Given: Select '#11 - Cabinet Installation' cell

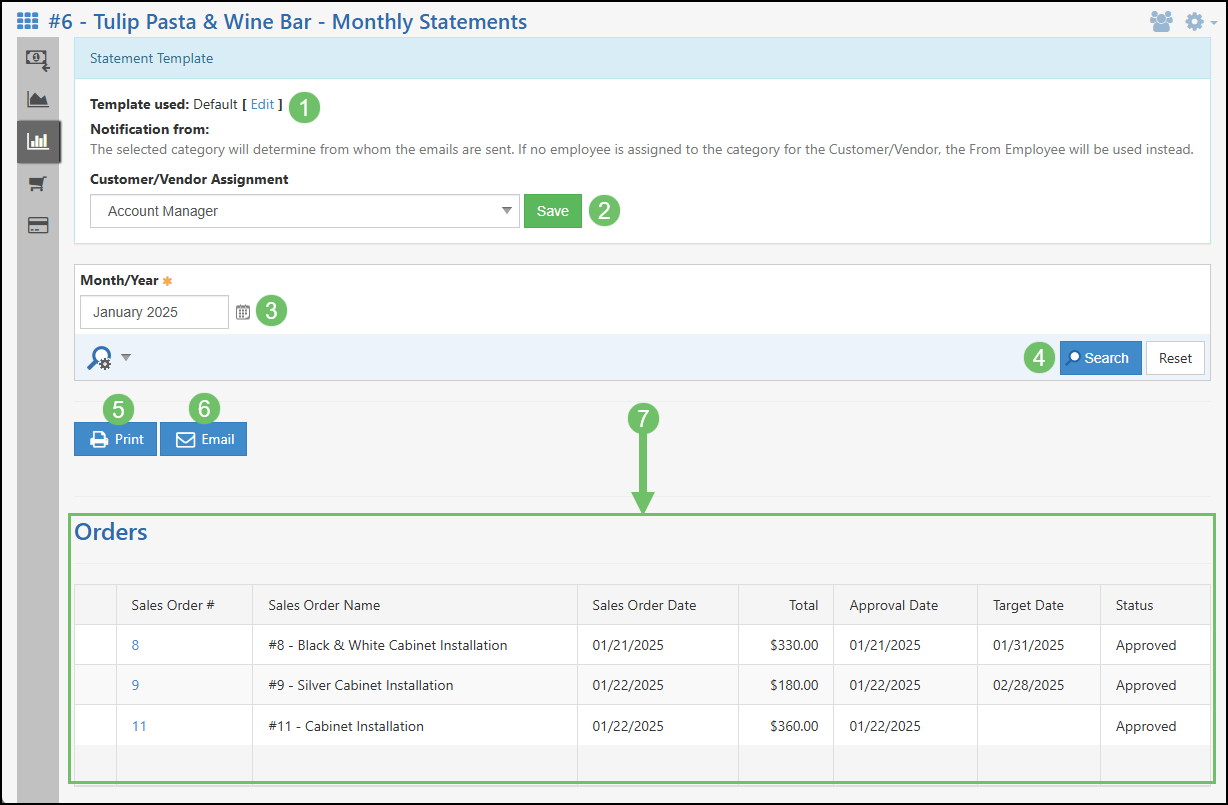Looking at the screenshot, I should tap(415, 726).
